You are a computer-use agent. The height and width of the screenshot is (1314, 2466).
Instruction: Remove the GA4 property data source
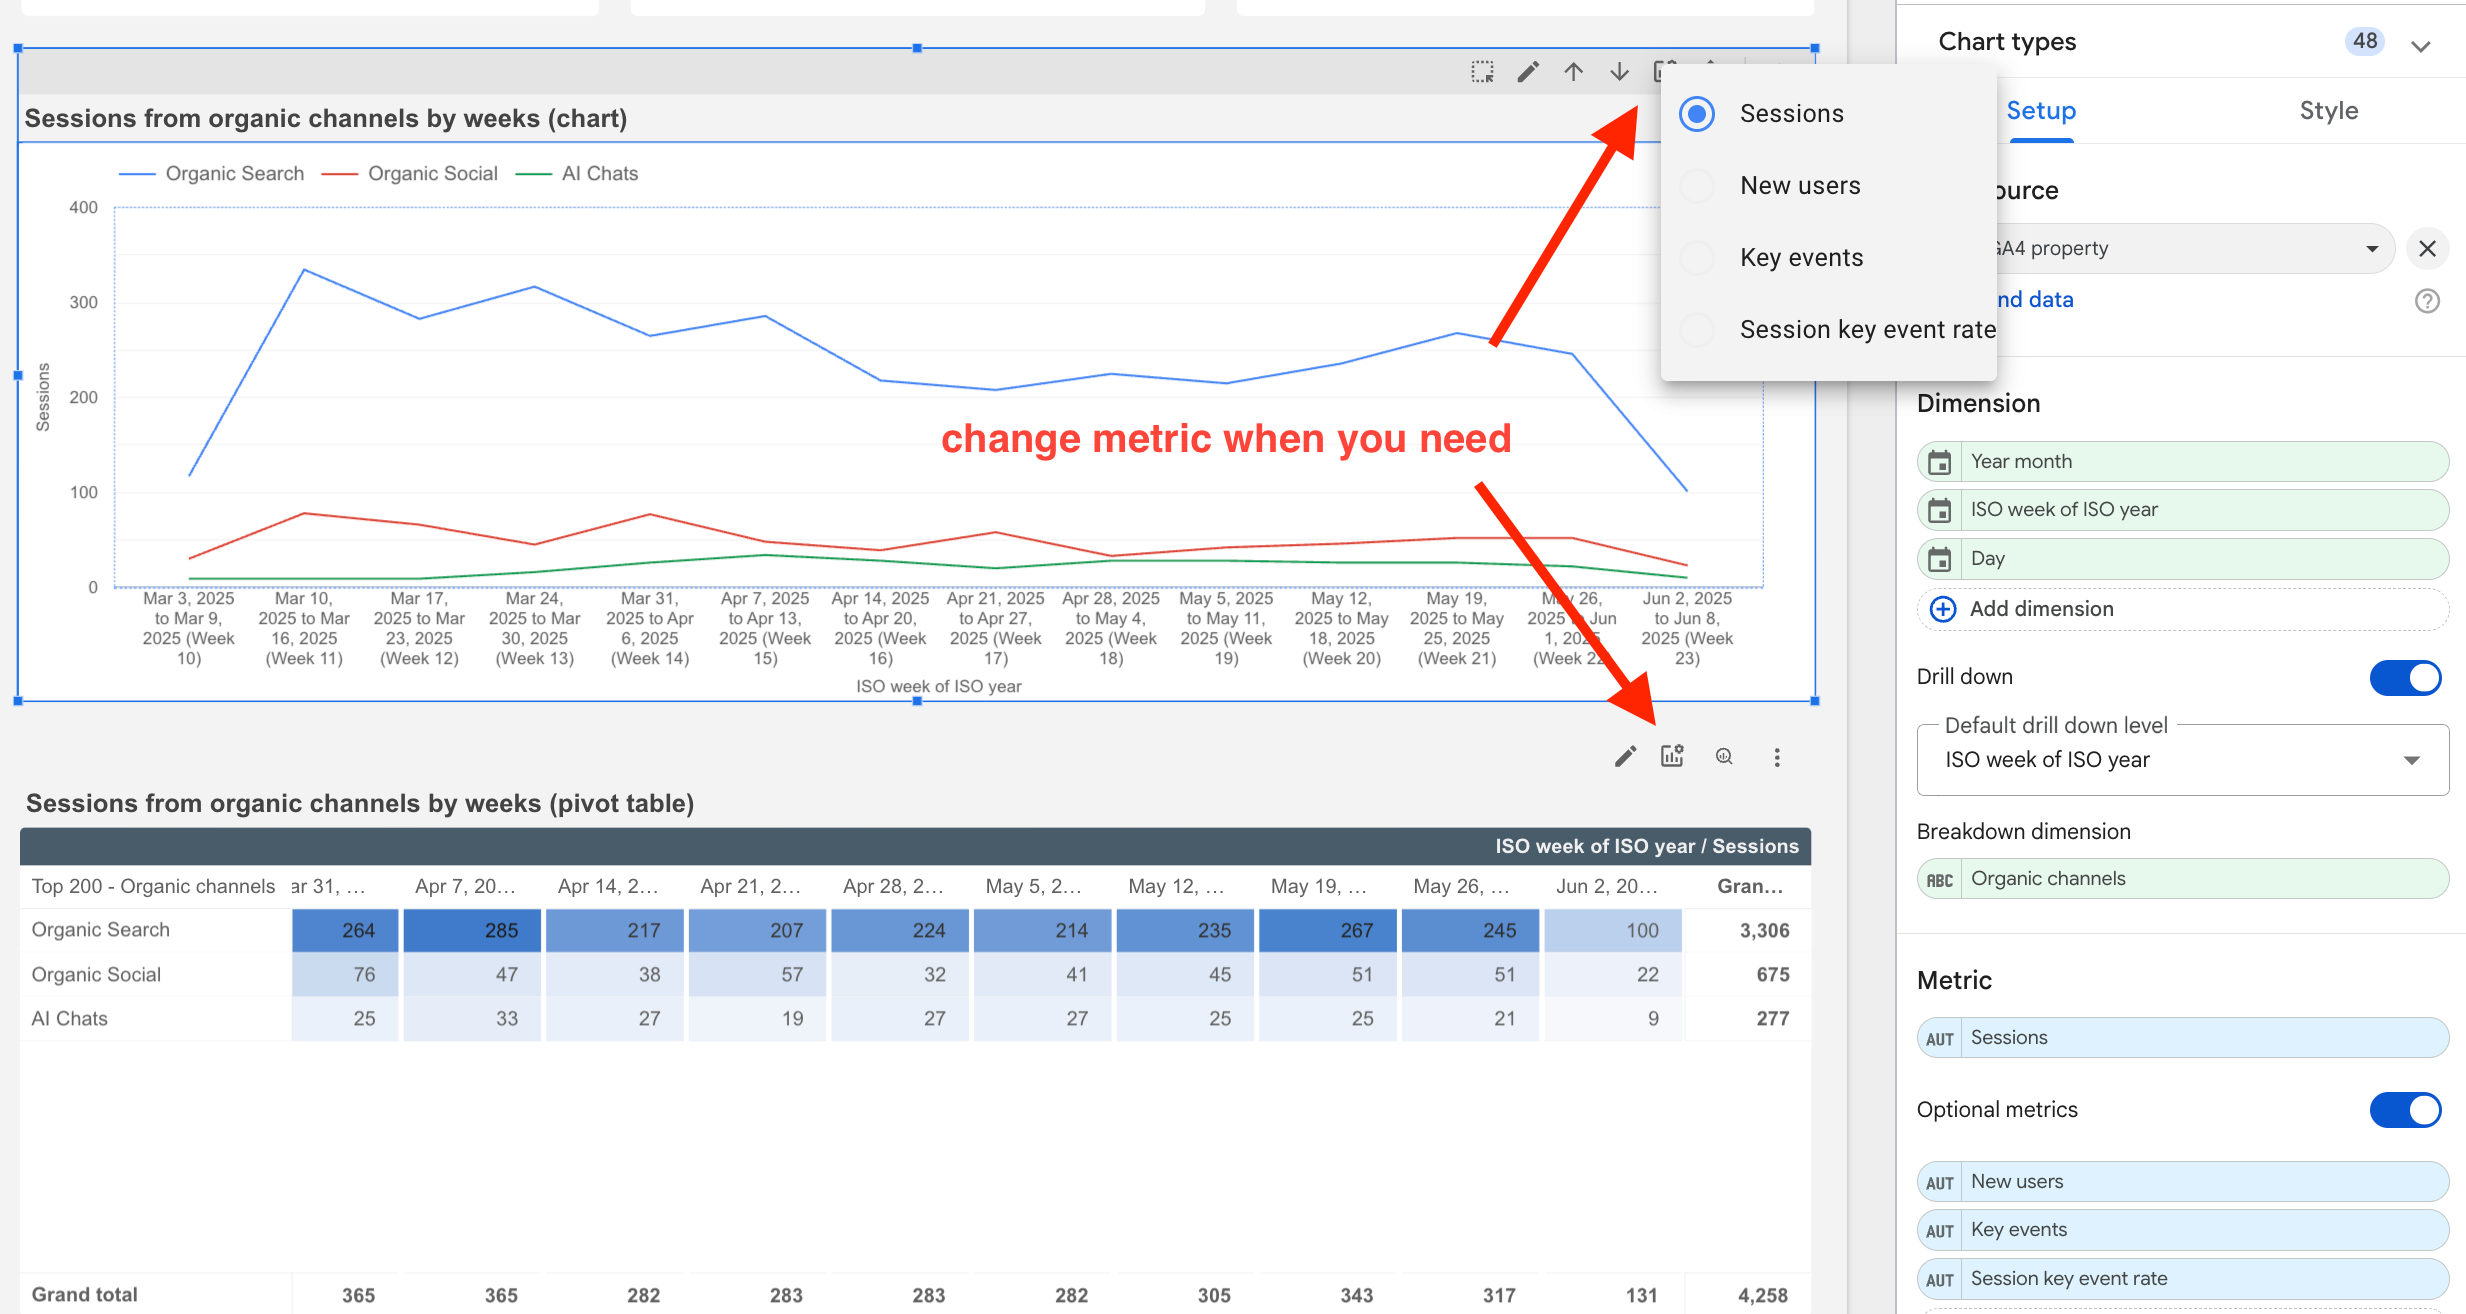(2427, 248)
